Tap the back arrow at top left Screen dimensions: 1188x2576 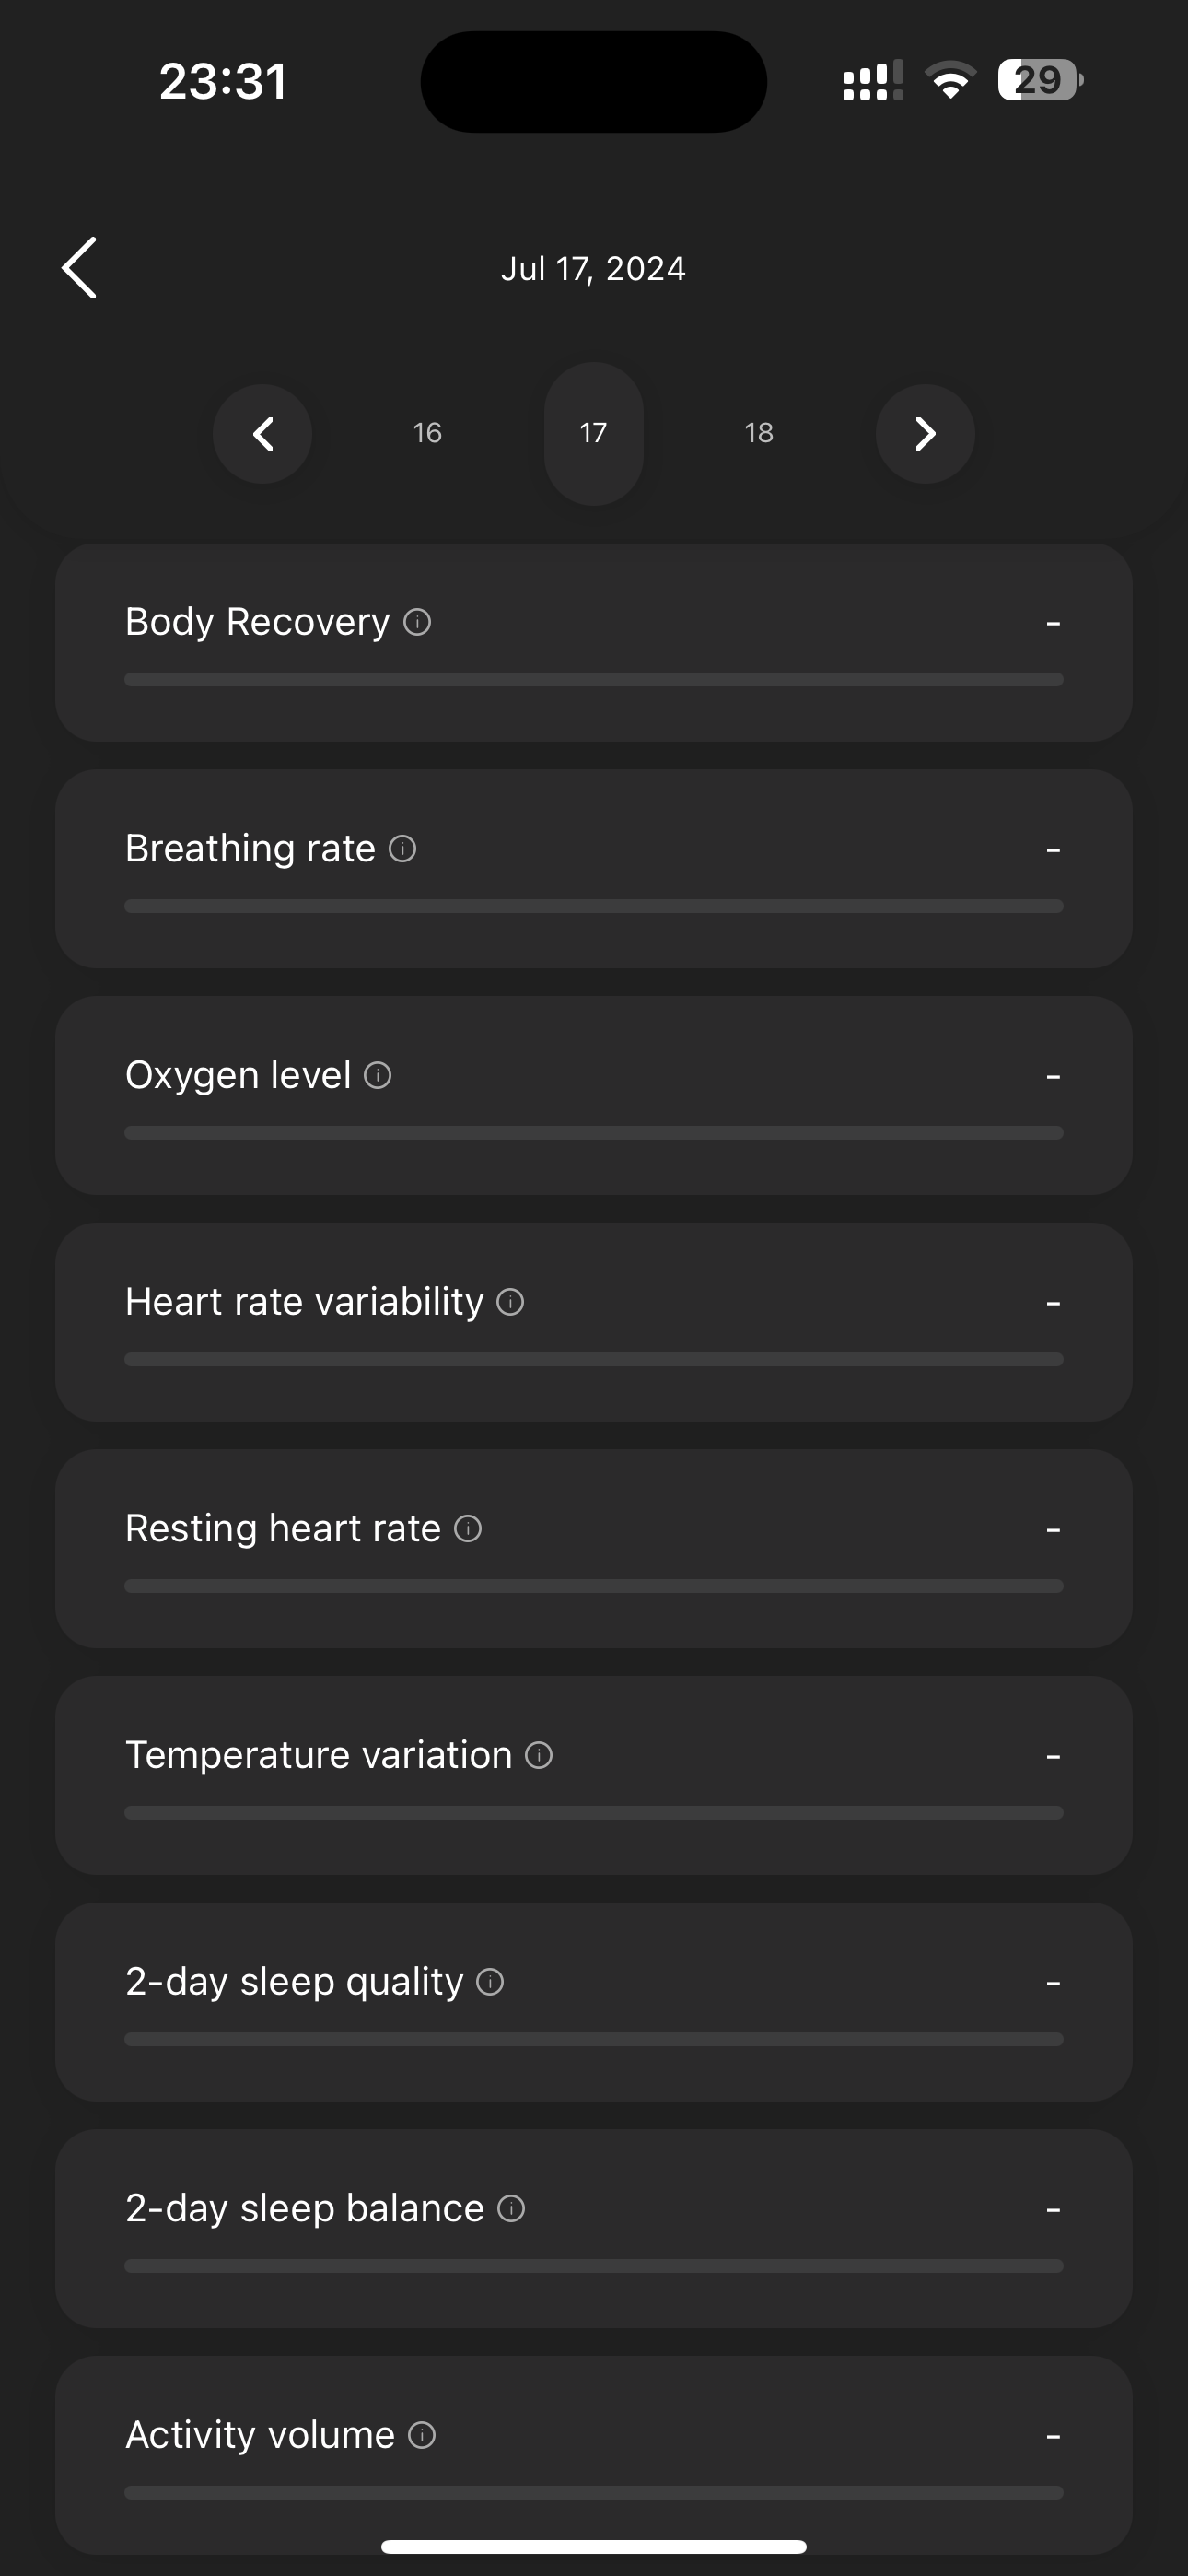click(x=80, y=267)
